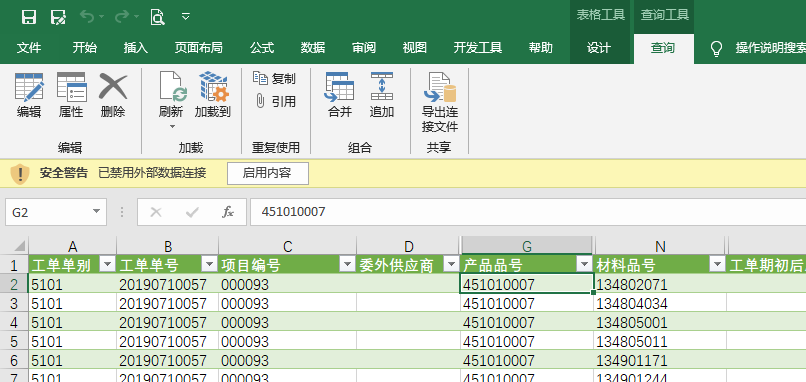Screen dimensions: 806x382
Task: Click cell containing 134804034
Action: (660, 303)
